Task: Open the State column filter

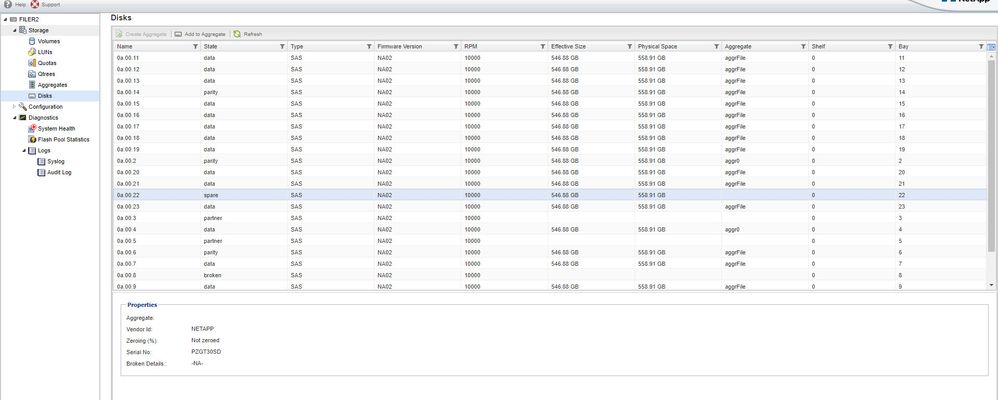Action: [282, 46]
